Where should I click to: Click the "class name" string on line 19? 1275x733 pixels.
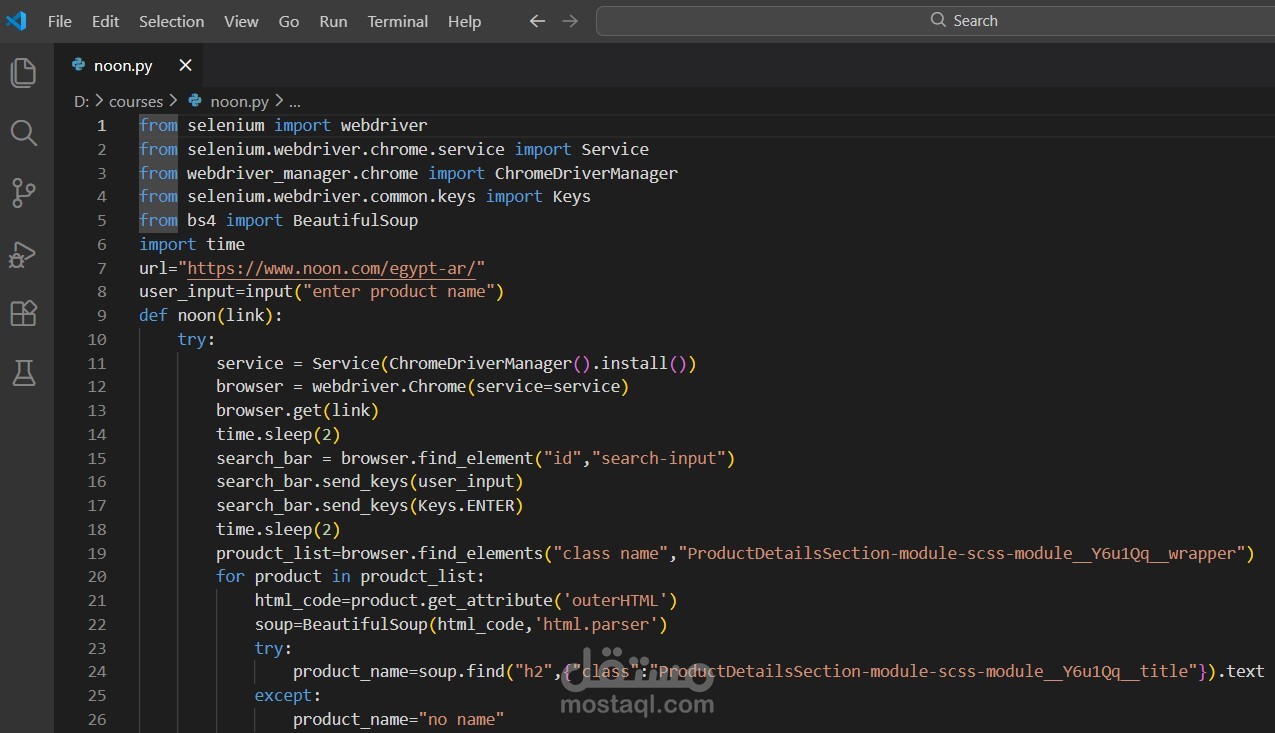coord(611,553)
